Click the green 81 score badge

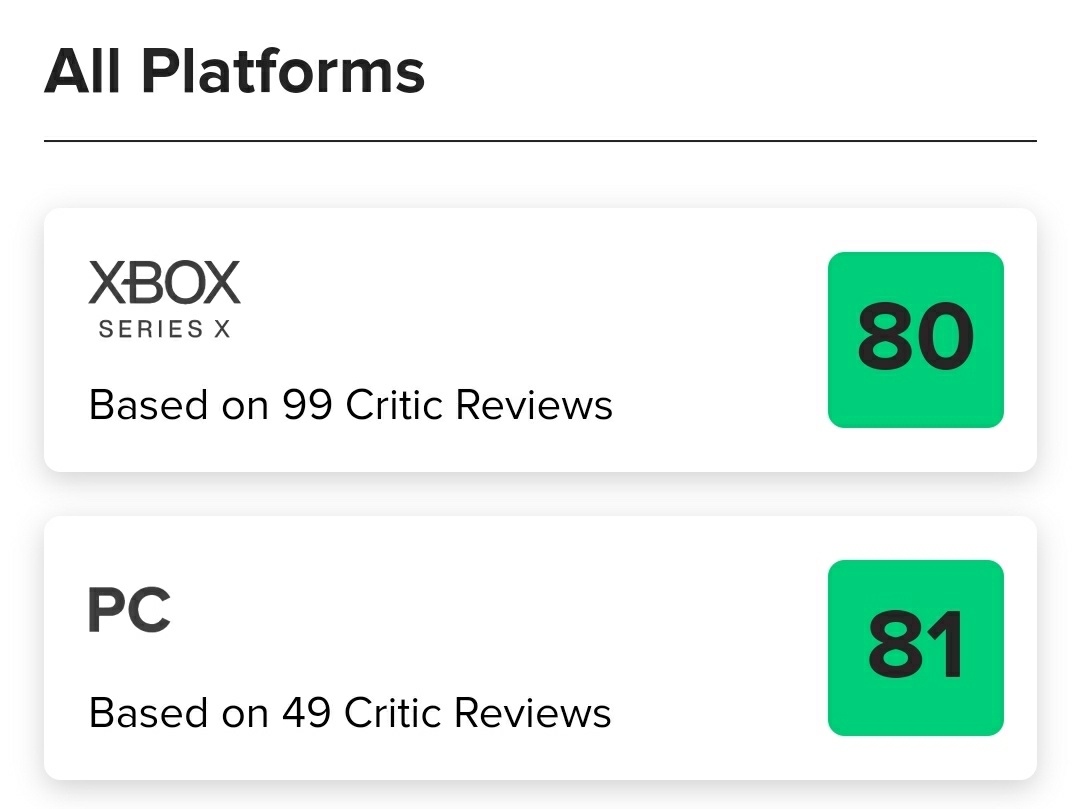[915, 647]
